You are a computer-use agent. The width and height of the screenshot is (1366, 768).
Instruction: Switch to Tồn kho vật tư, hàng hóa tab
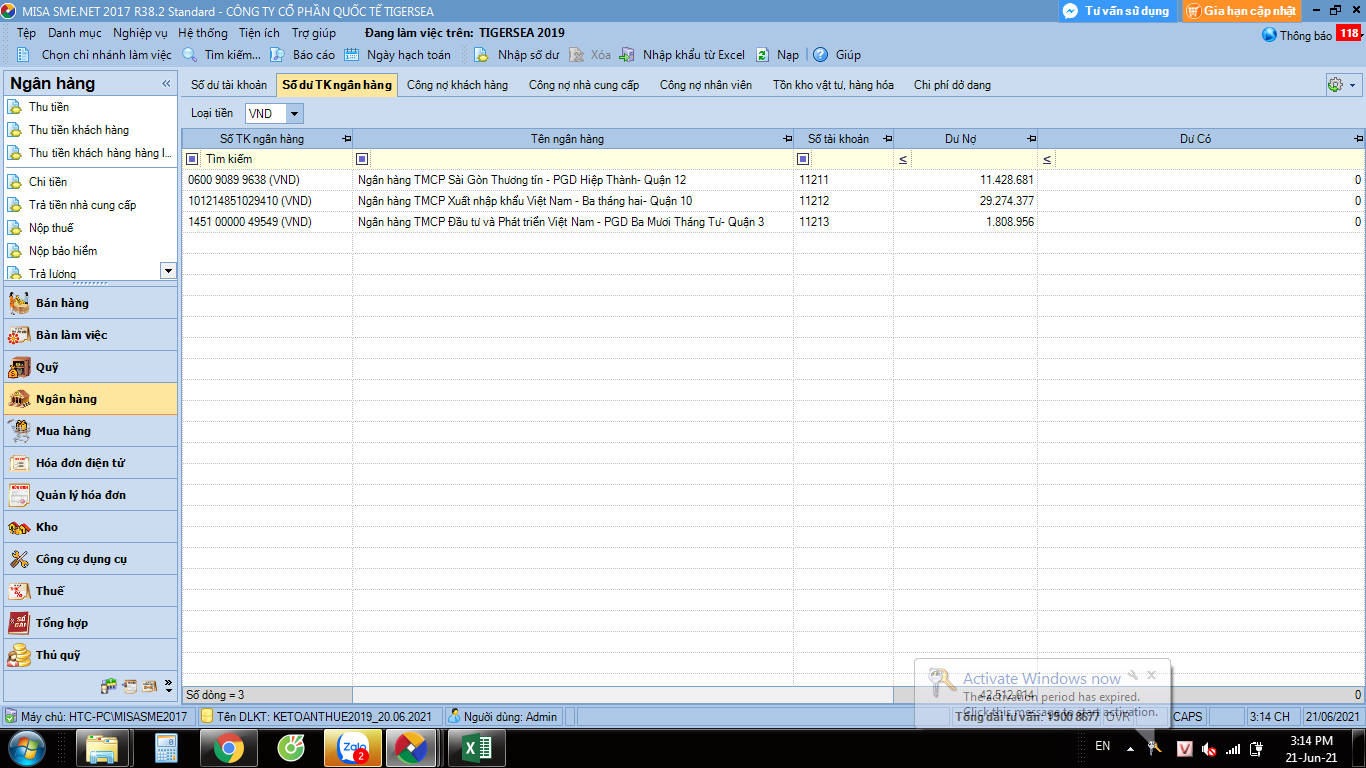(x=833, y=85)
